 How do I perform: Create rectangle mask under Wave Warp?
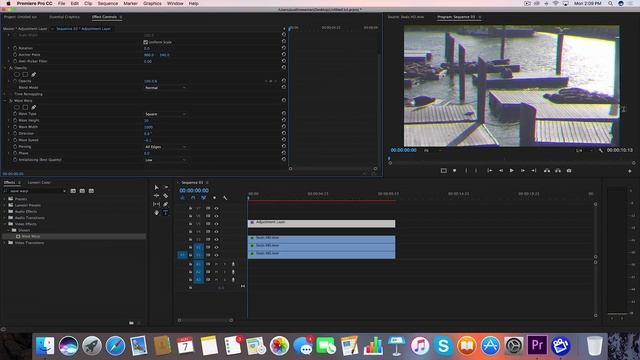coord(25,107)
